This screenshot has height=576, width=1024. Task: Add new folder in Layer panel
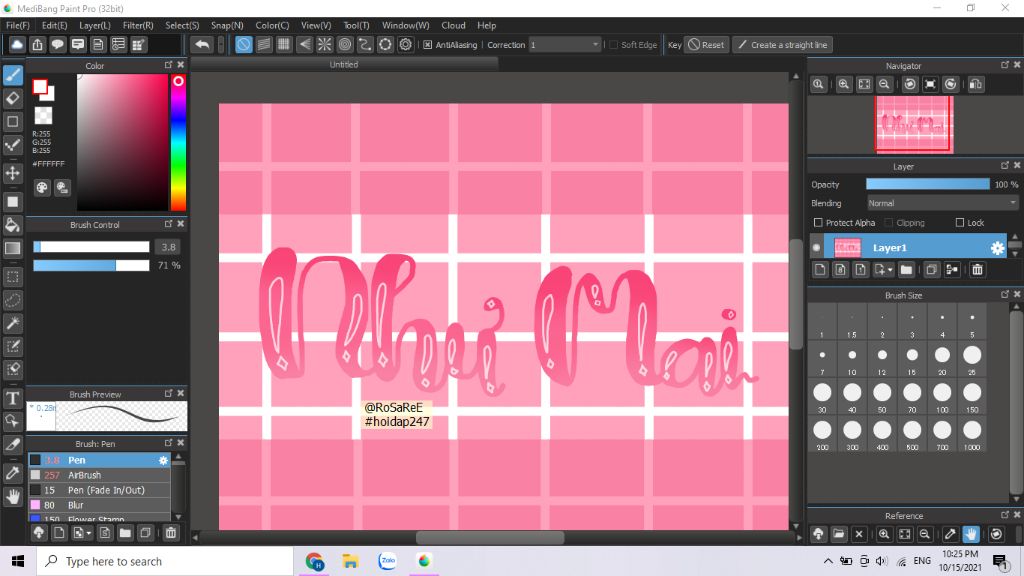pyautogui.click(x=906, y=270)
